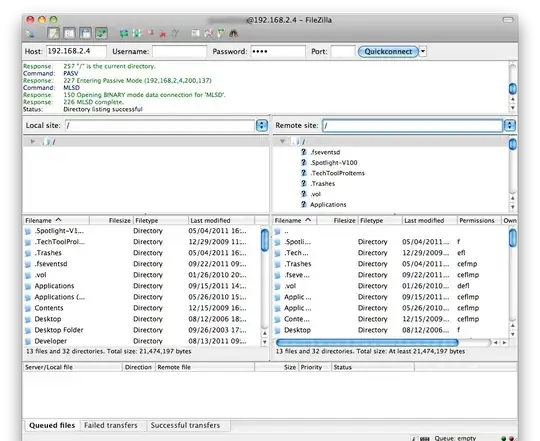This screenshot has width=540, height=441.
Task: Switch to Queued files tab
Action: pos(52,426)
